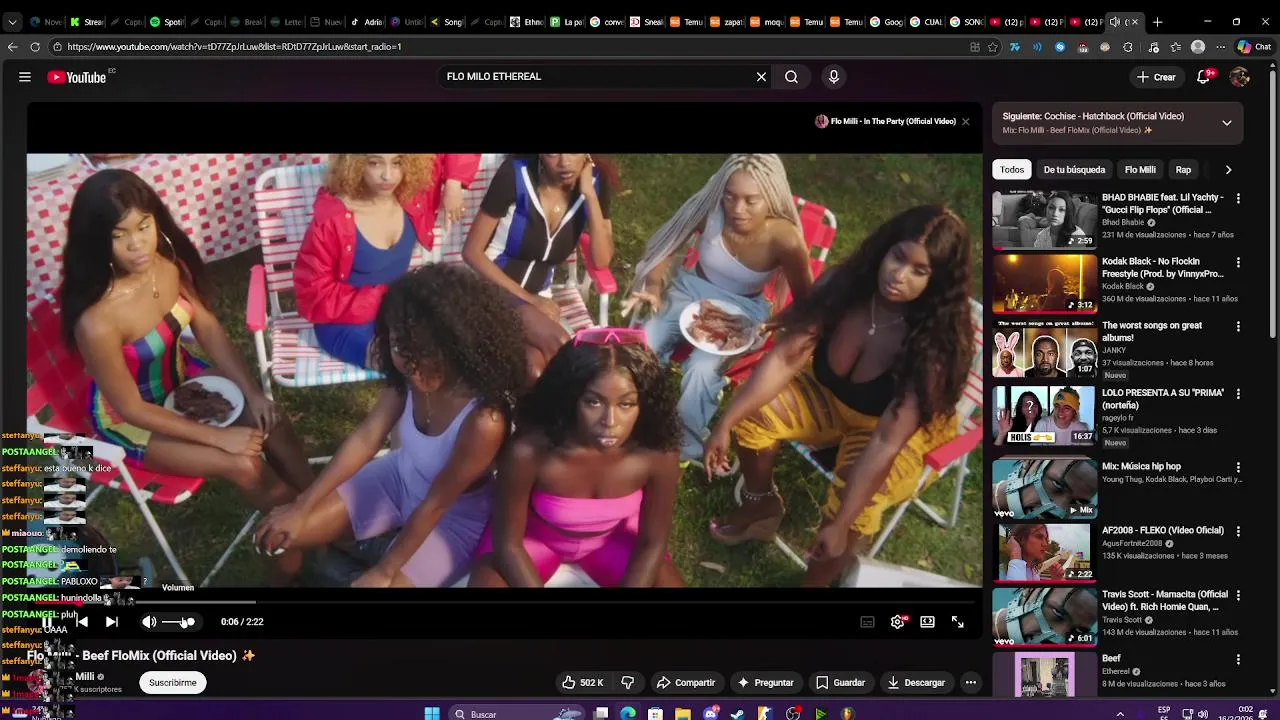Open more actions three-dot menu
The height and width of the screenshot is (720, 1280).
970,683
